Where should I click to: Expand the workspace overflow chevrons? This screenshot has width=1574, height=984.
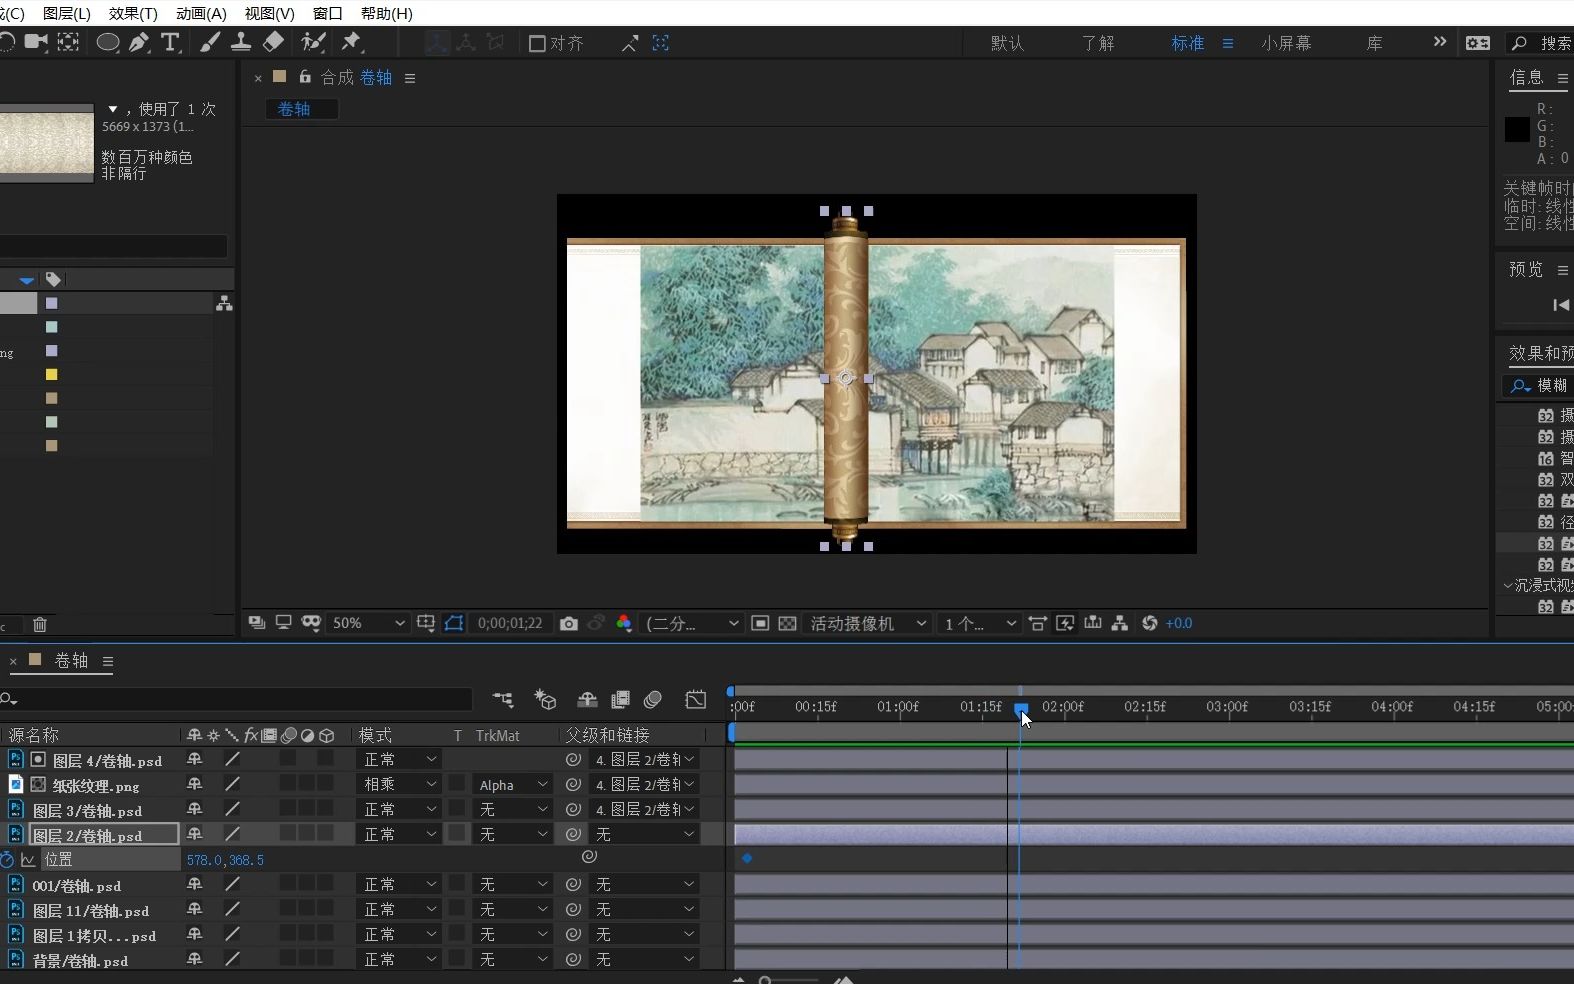[x=1440, y=42]
